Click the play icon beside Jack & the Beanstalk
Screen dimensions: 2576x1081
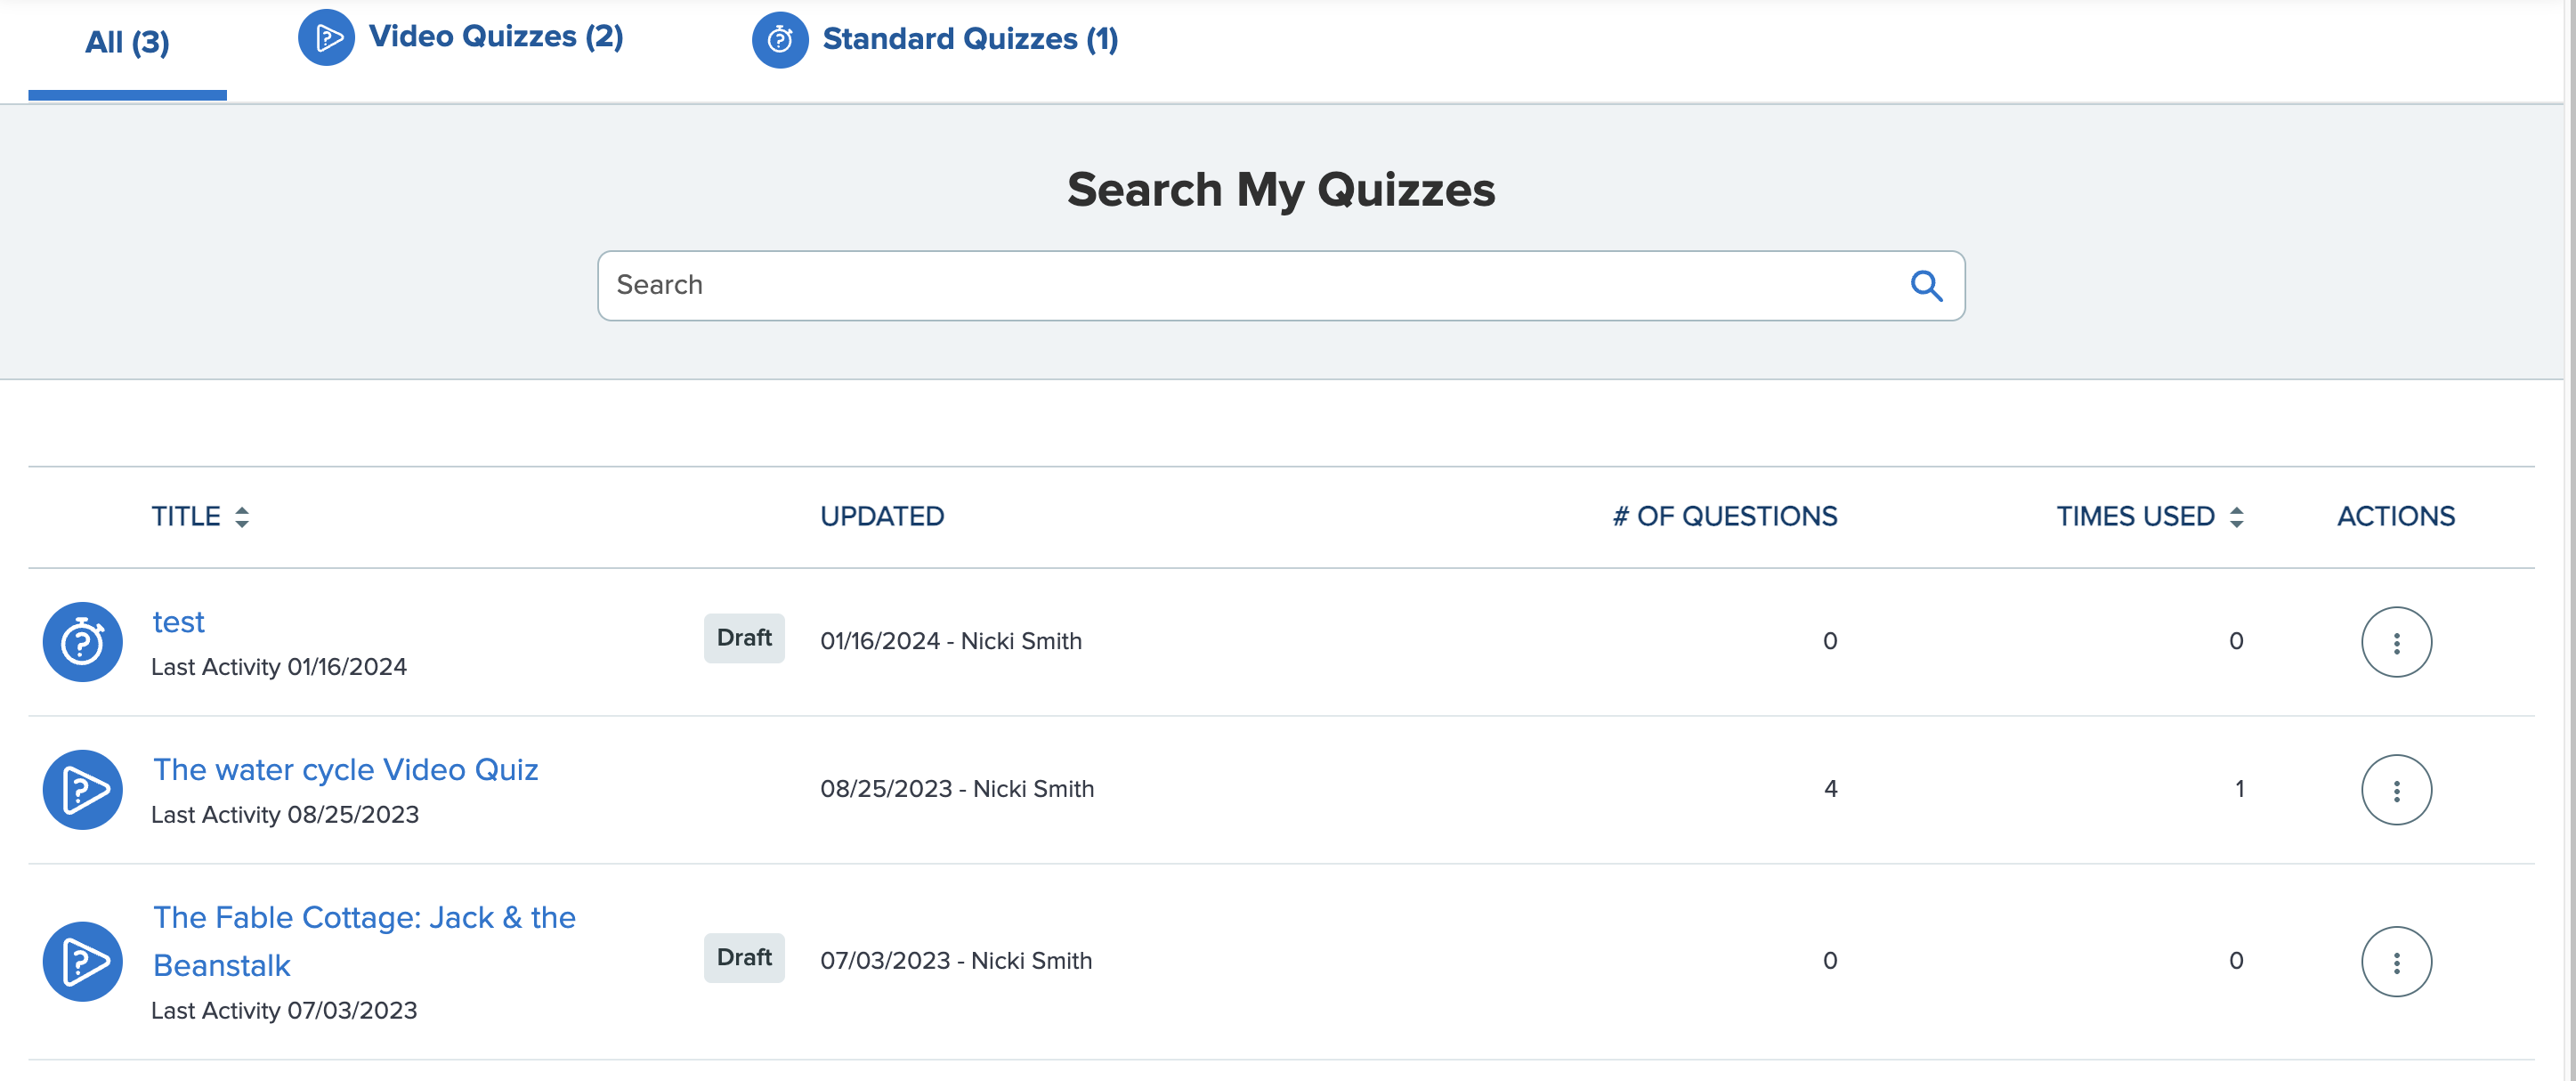[81, 961]
